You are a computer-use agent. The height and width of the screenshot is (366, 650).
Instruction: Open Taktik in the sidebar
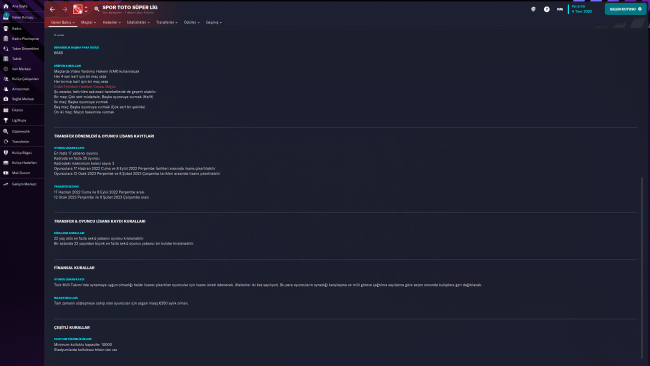[x=17, y=59]
